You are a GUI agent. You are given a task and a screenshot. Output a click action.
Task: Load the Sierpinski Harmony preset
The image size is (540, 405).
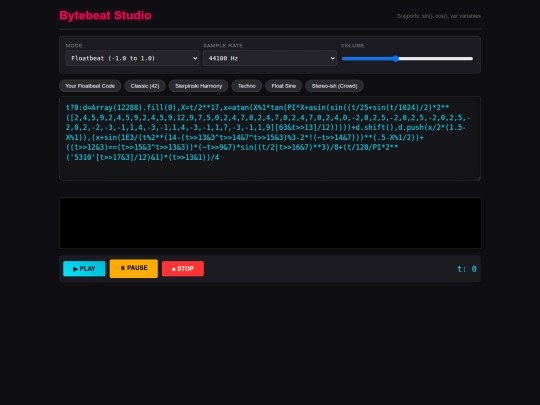[198, 86]
